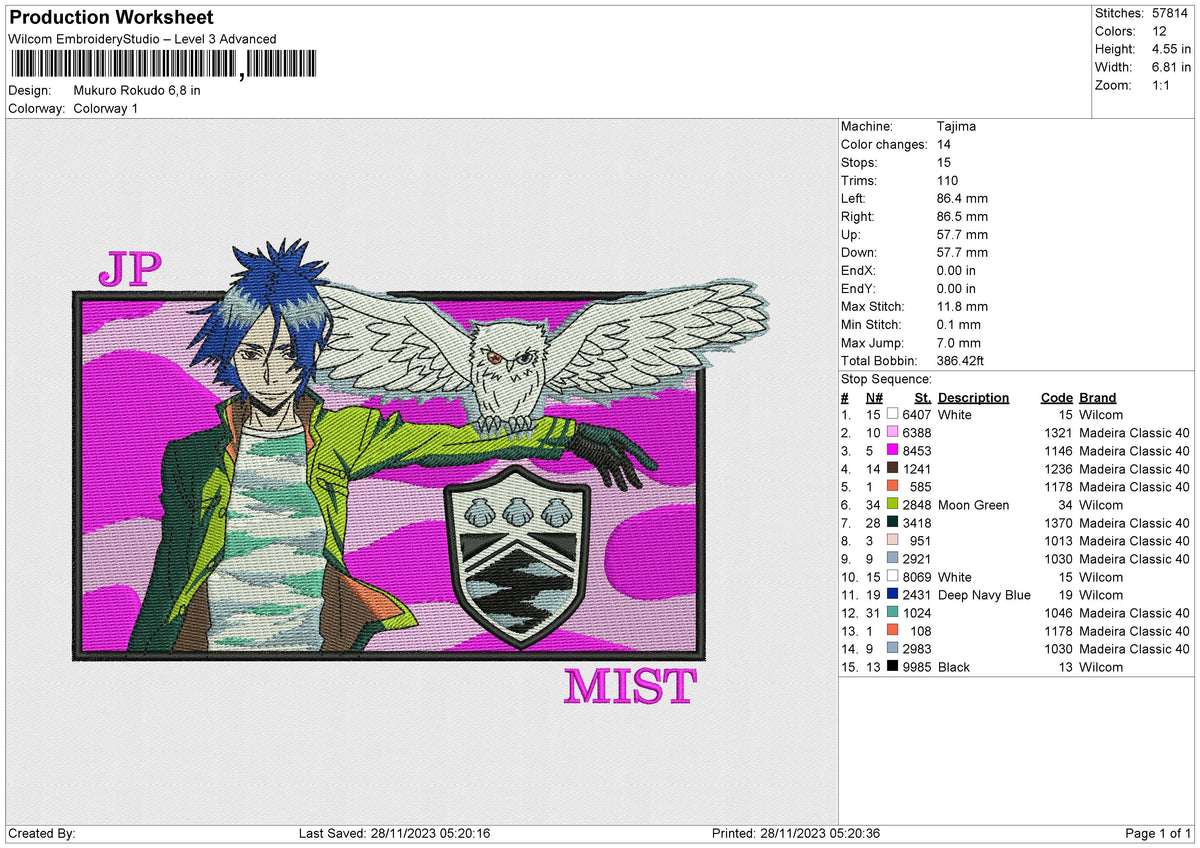
Task: Click the pink 'MIST' lettering in the design
Action: (x=630, y=687)
